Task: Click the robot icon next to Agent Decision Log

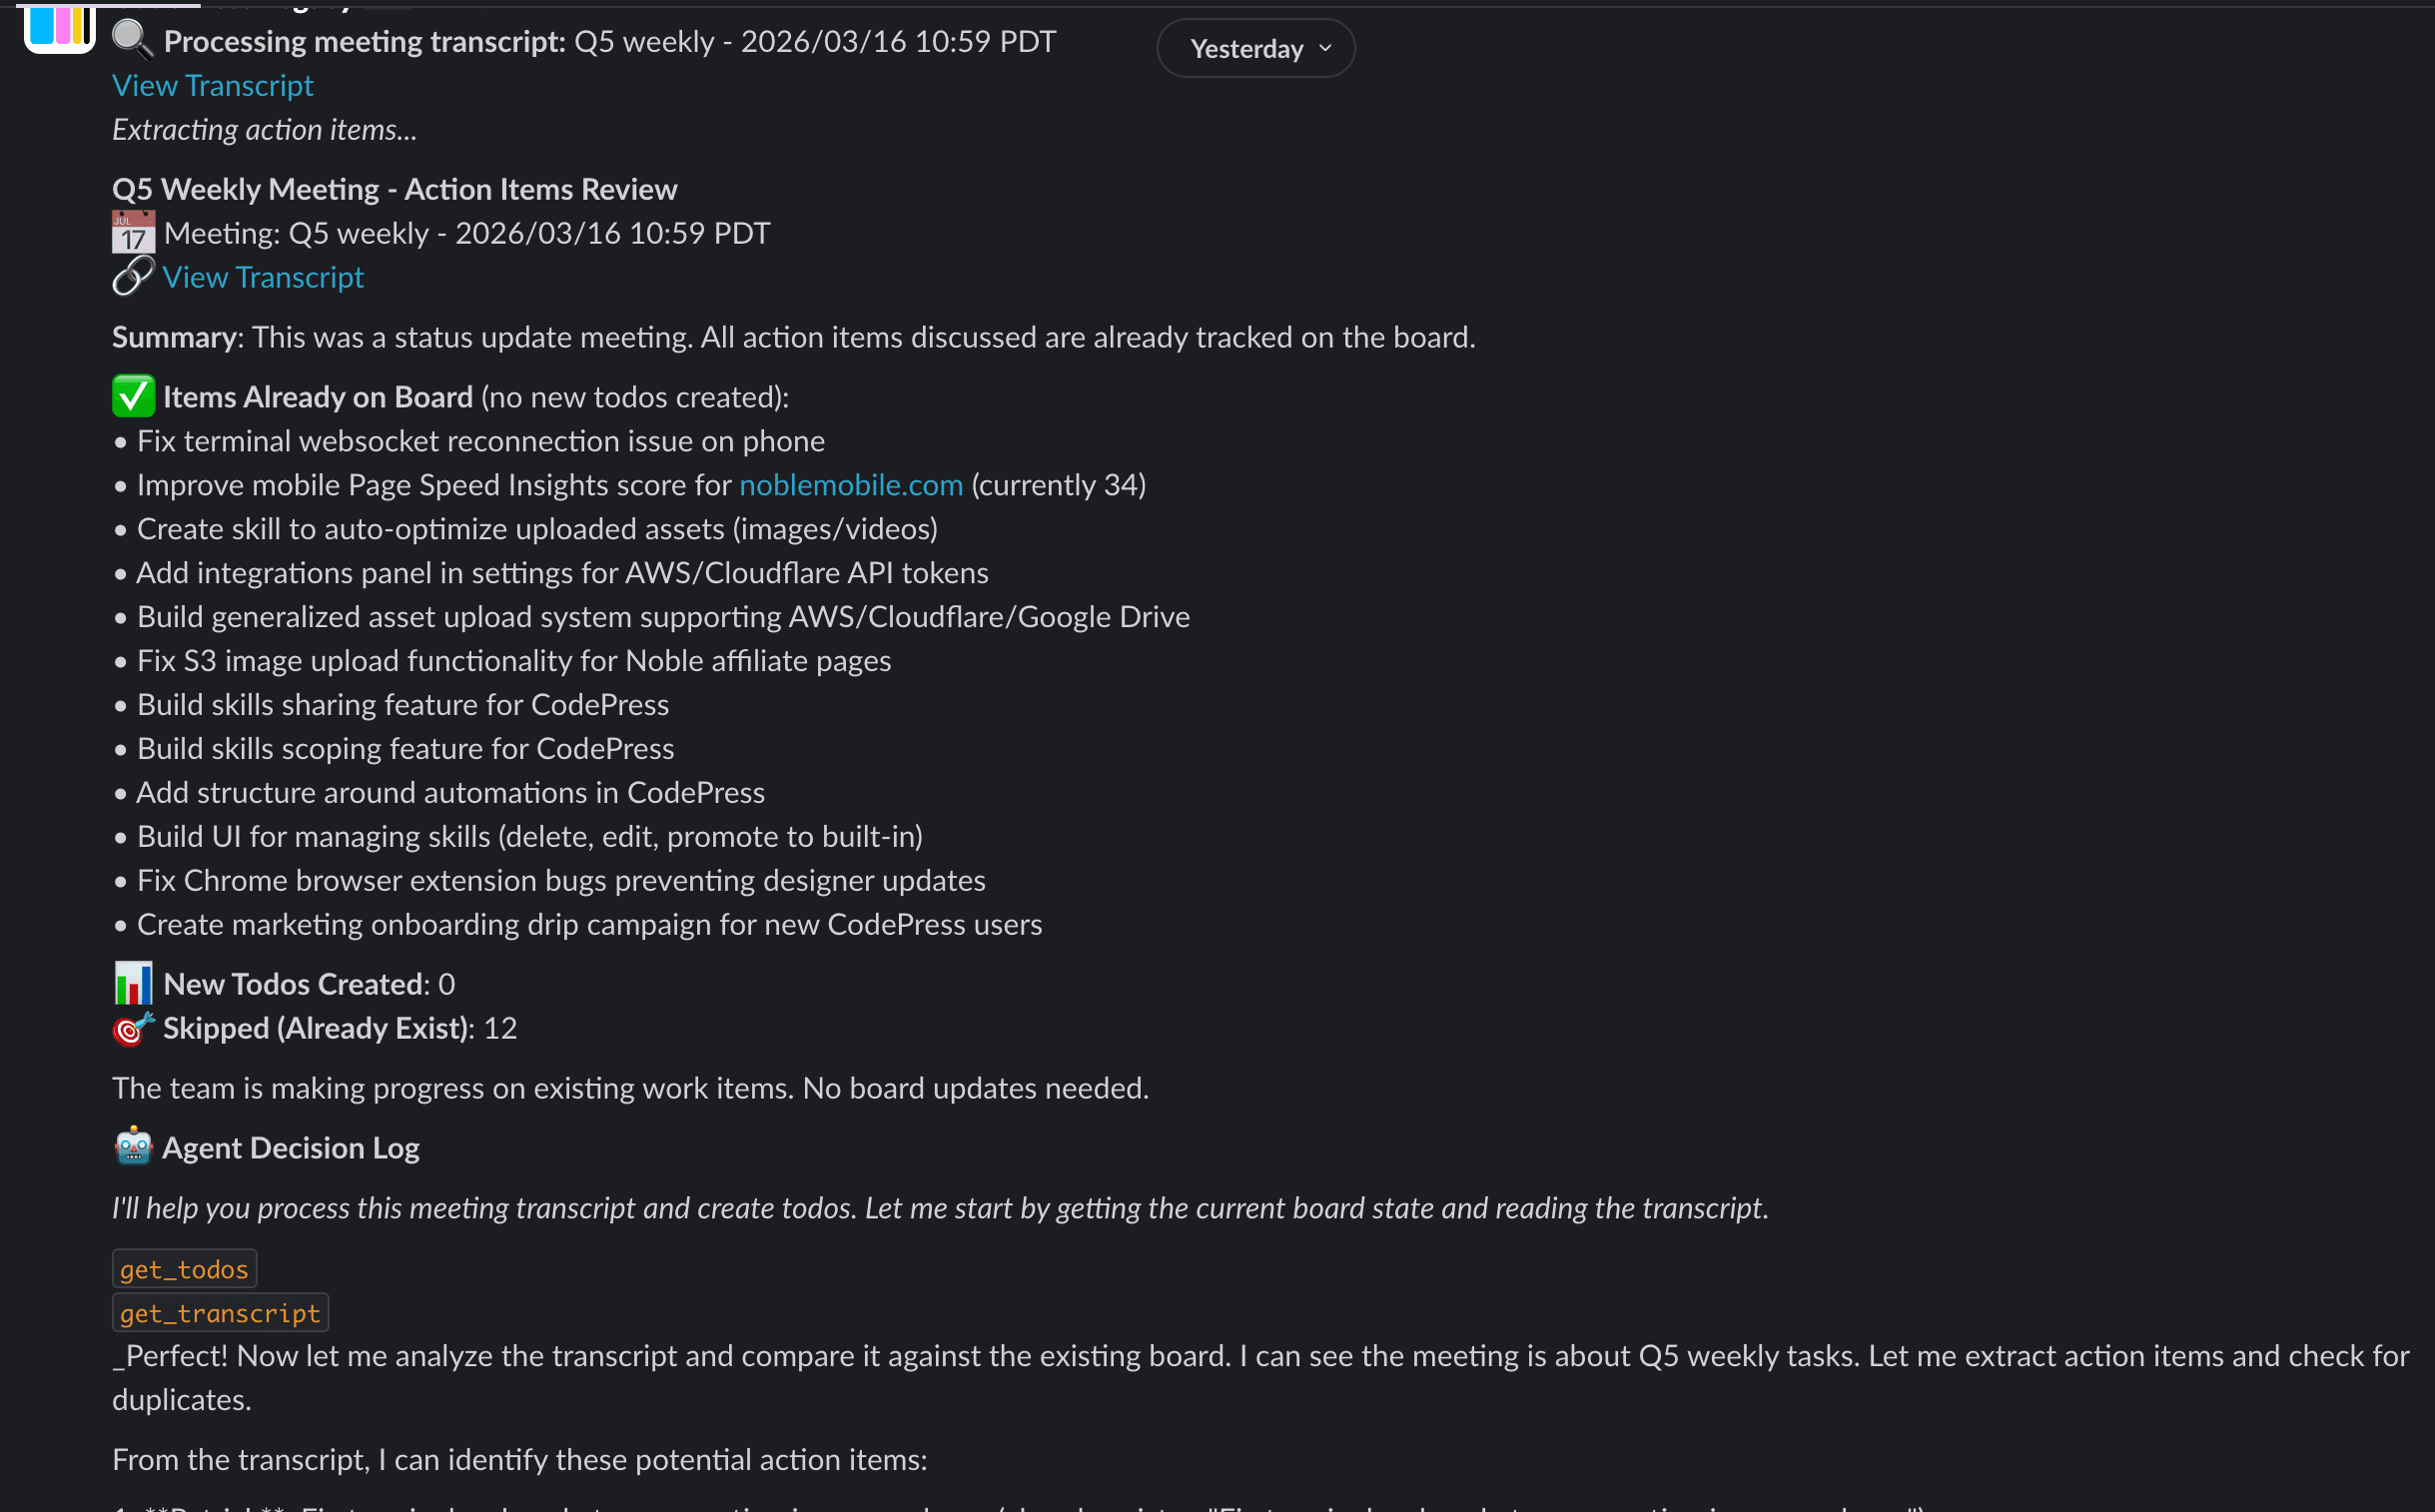Action: coord(132,1147)
